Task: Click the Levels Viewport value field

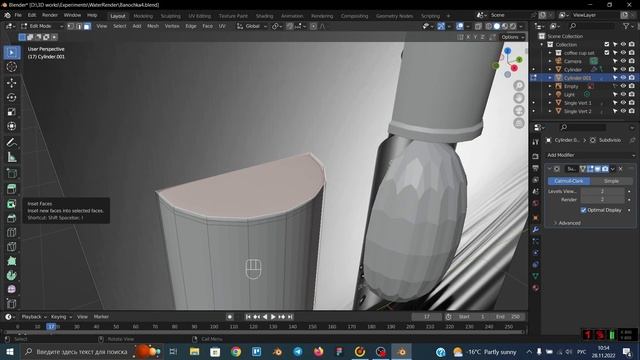Action: coord(602,191)
